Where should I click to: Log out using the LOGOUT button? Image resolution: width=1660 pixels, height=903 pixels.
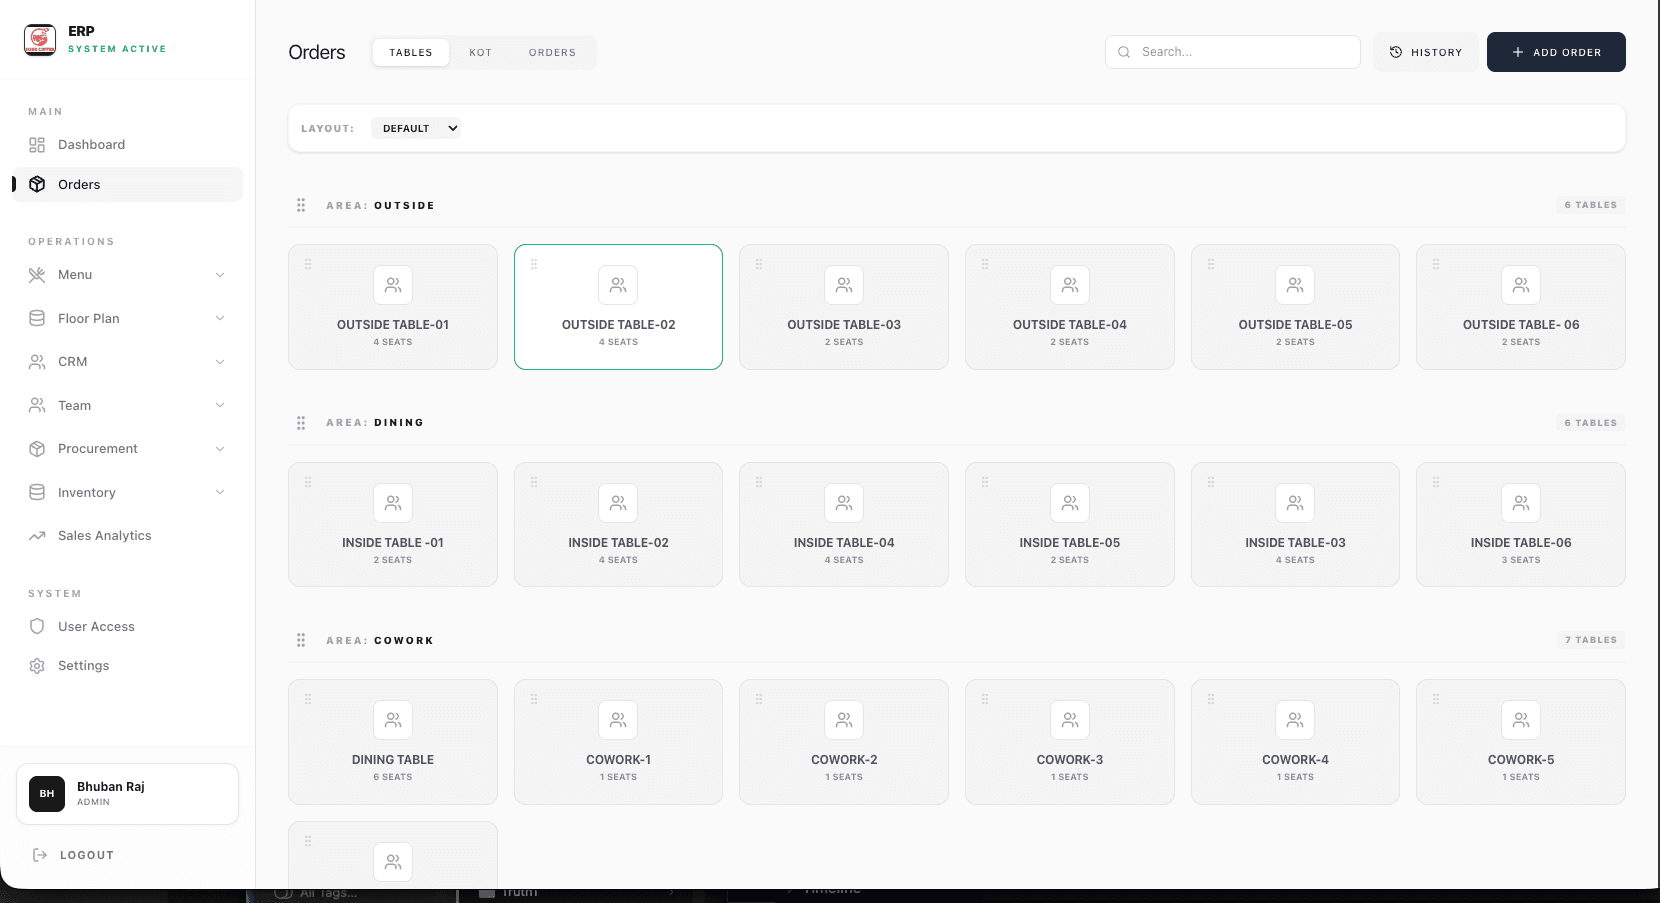click(75, 855)
